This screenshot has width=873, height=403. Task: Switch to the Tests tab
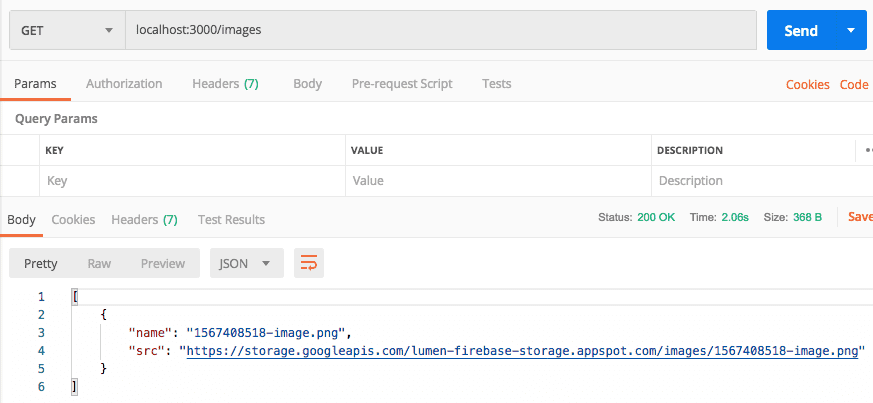pyautogui.click(x=497, y=84)
